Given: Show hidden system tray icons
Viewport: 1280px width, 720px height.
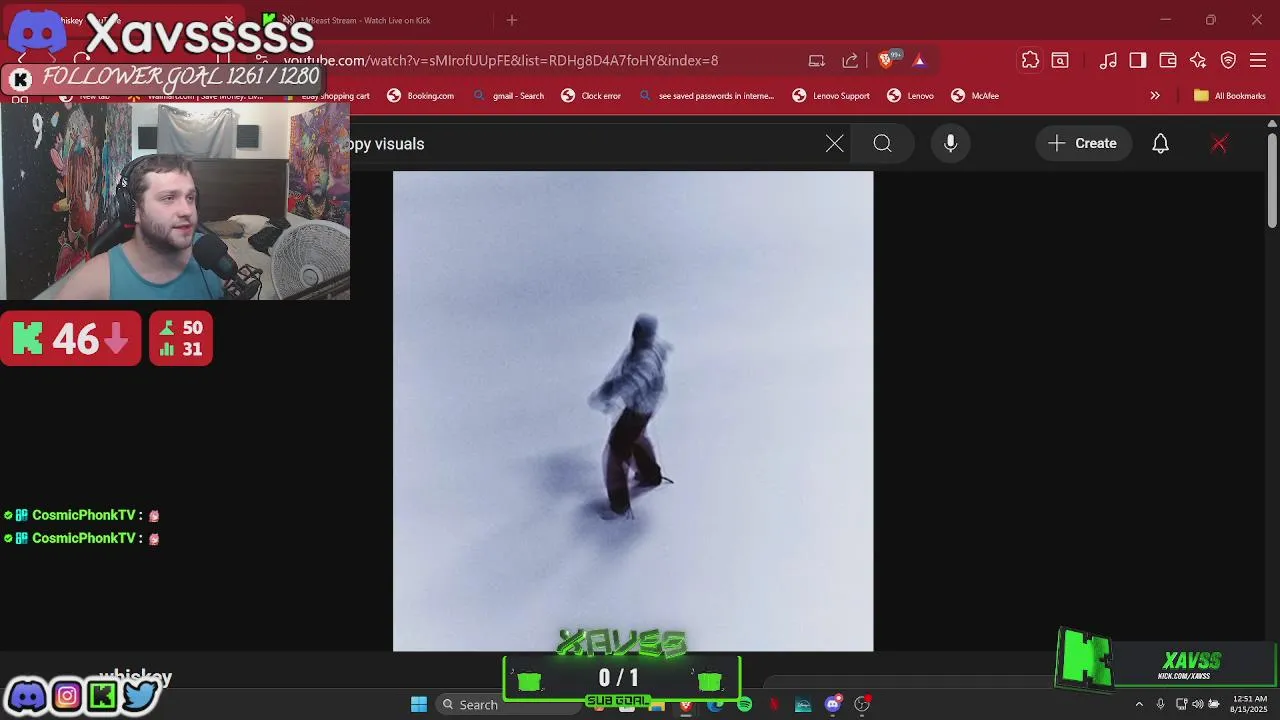Looking at the screenshot, I should click(1139, 705).
